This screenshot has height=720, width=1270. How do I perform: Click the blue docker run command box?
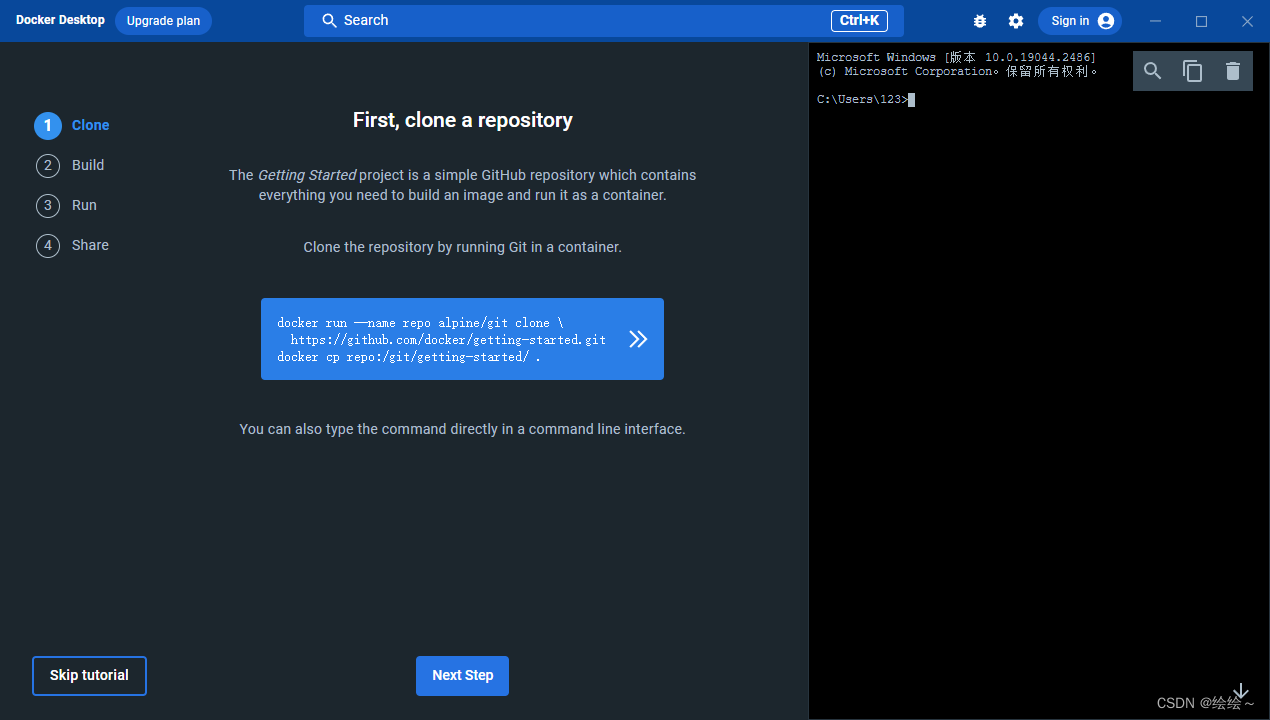(462, 339)
